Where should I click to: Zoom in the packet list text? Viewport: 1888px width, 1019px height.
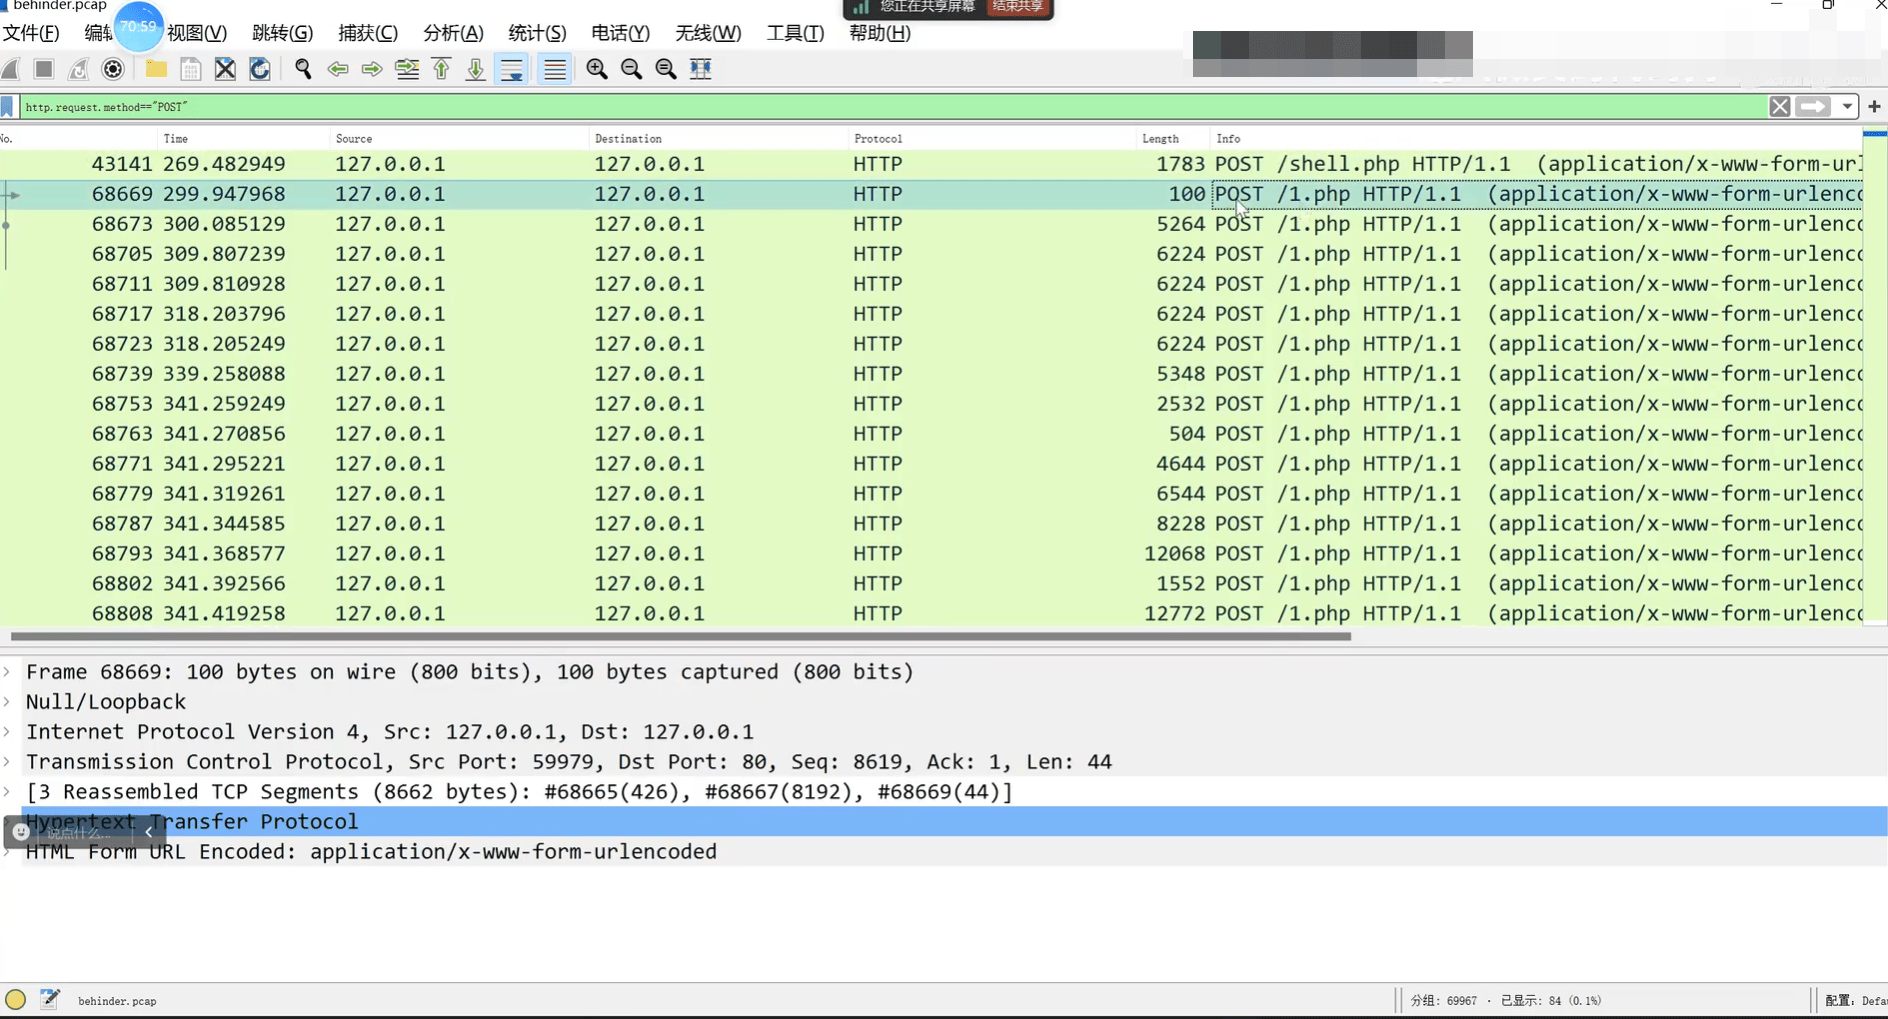[x=597, y=69]
